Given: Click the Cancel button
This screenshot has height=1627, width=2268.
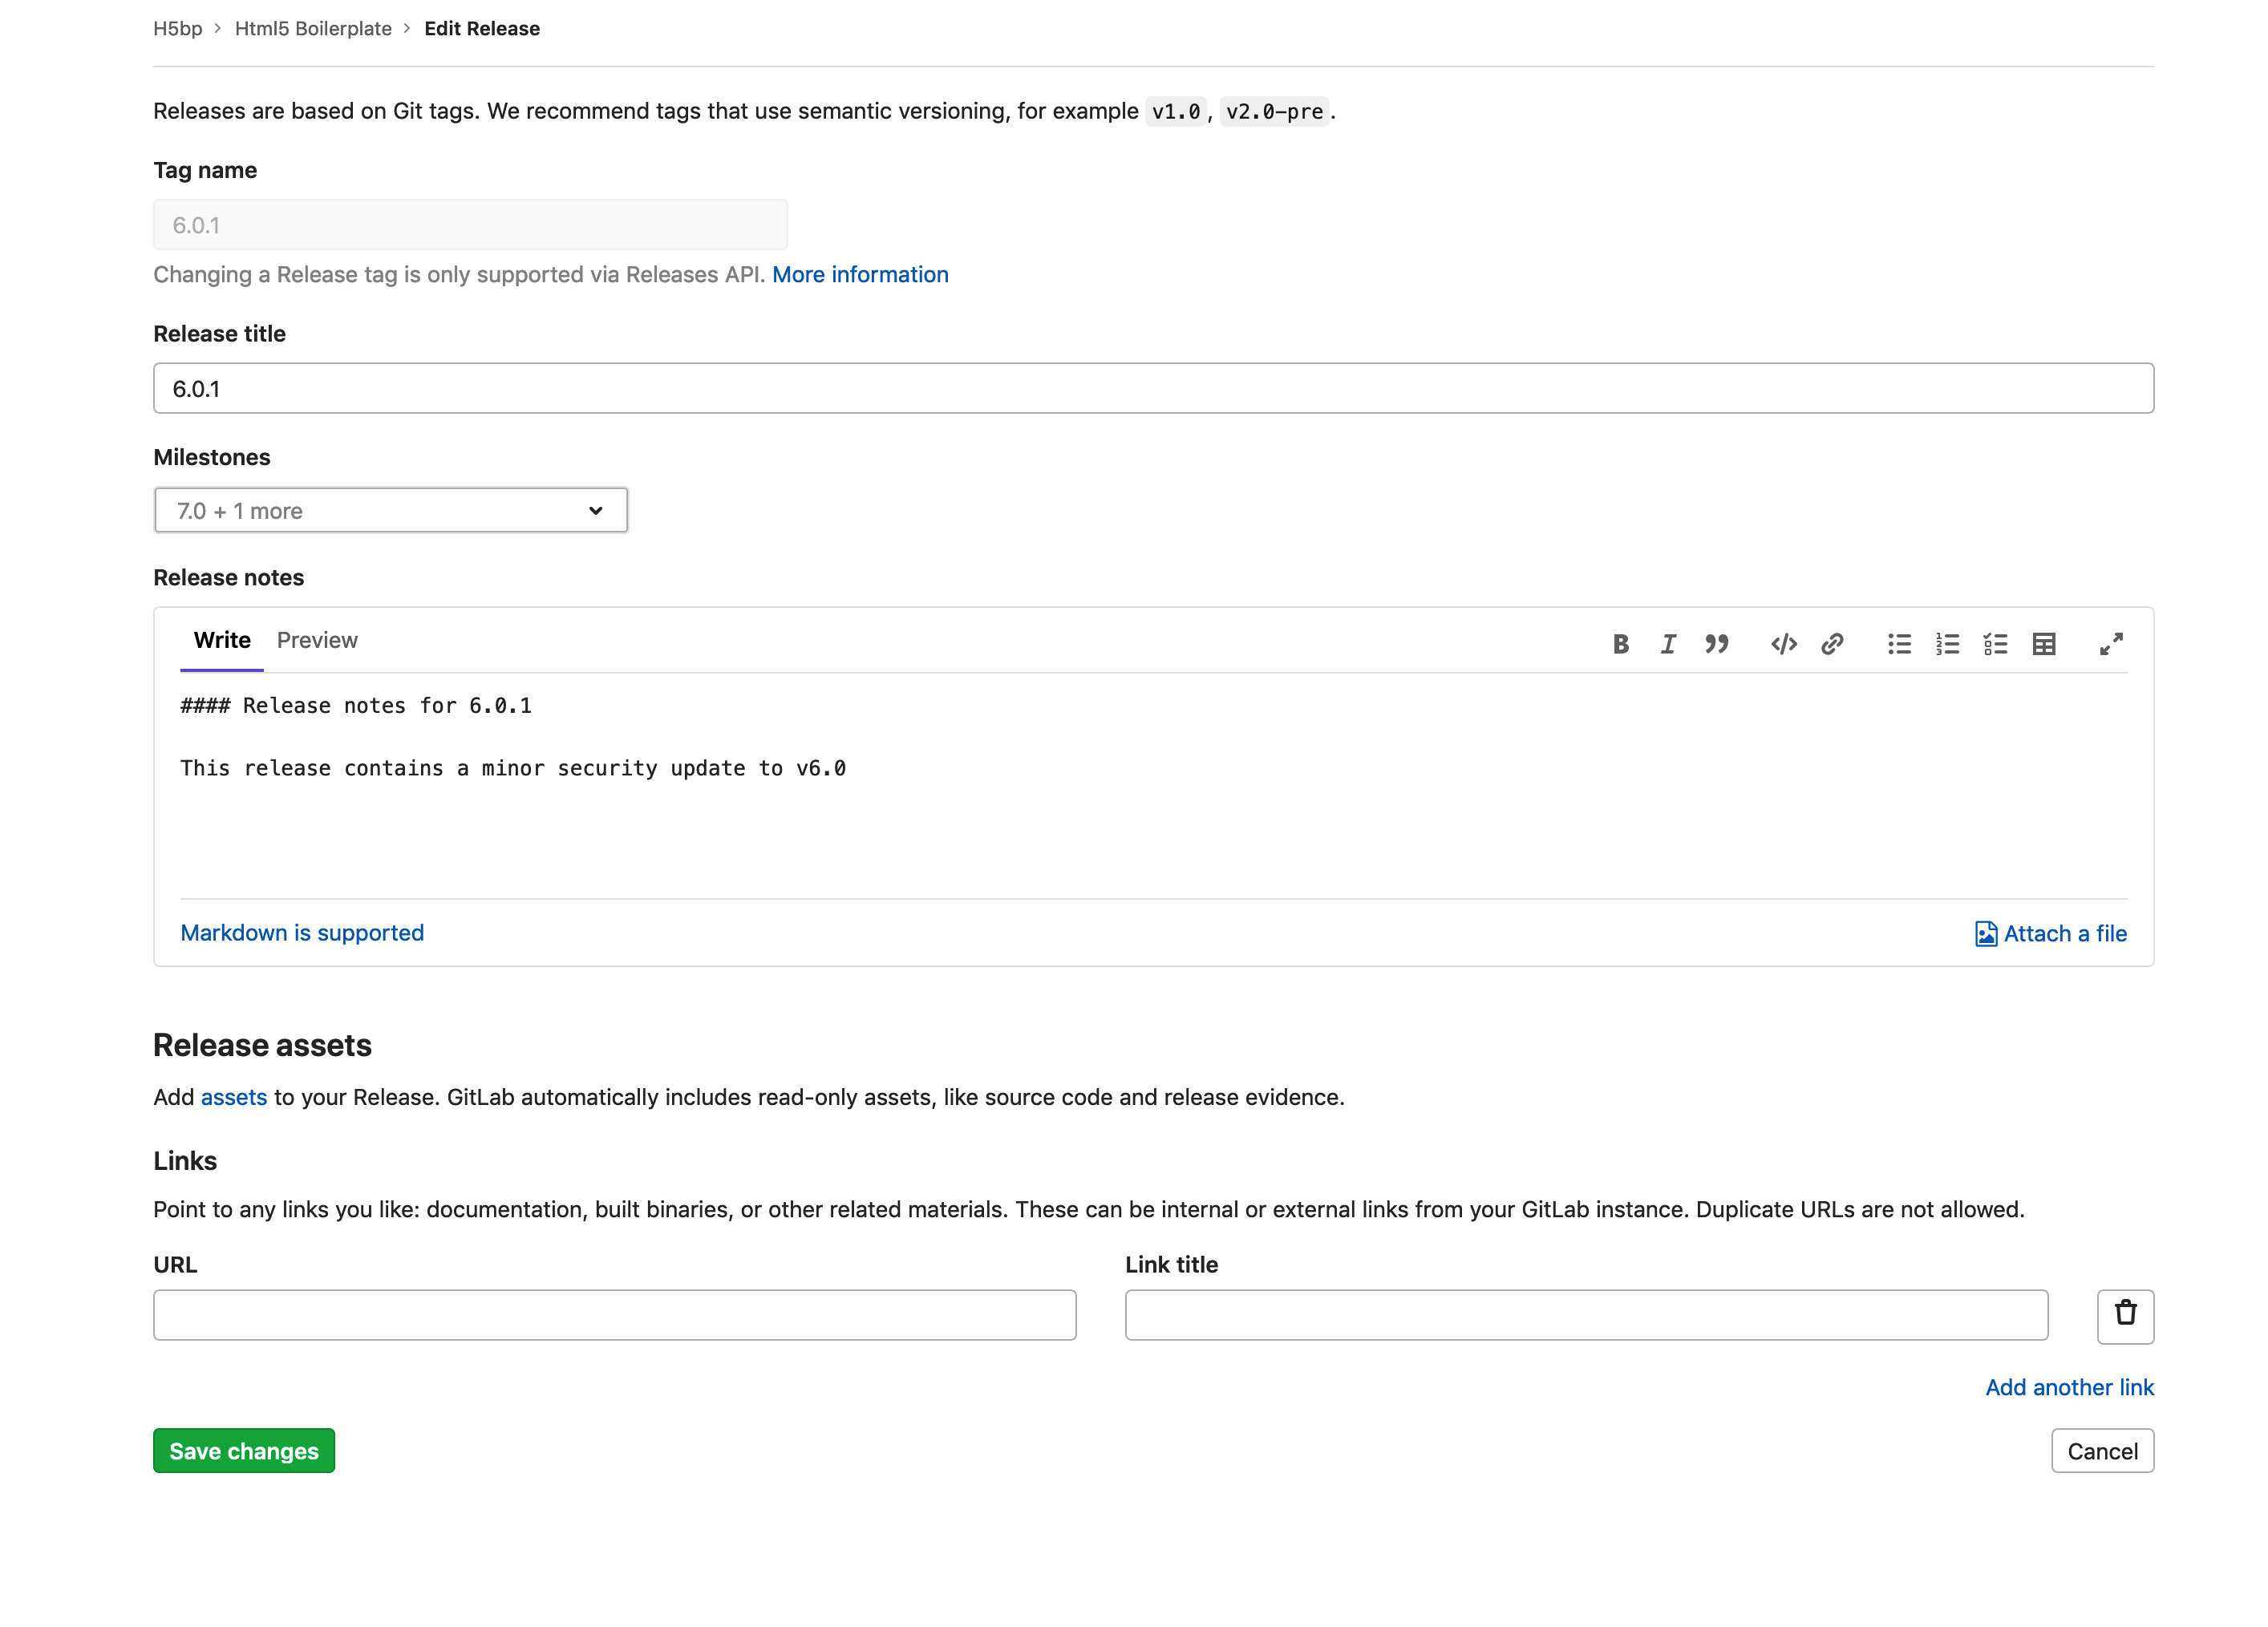Looking at the screenshot, I should coord(2102,1451).
